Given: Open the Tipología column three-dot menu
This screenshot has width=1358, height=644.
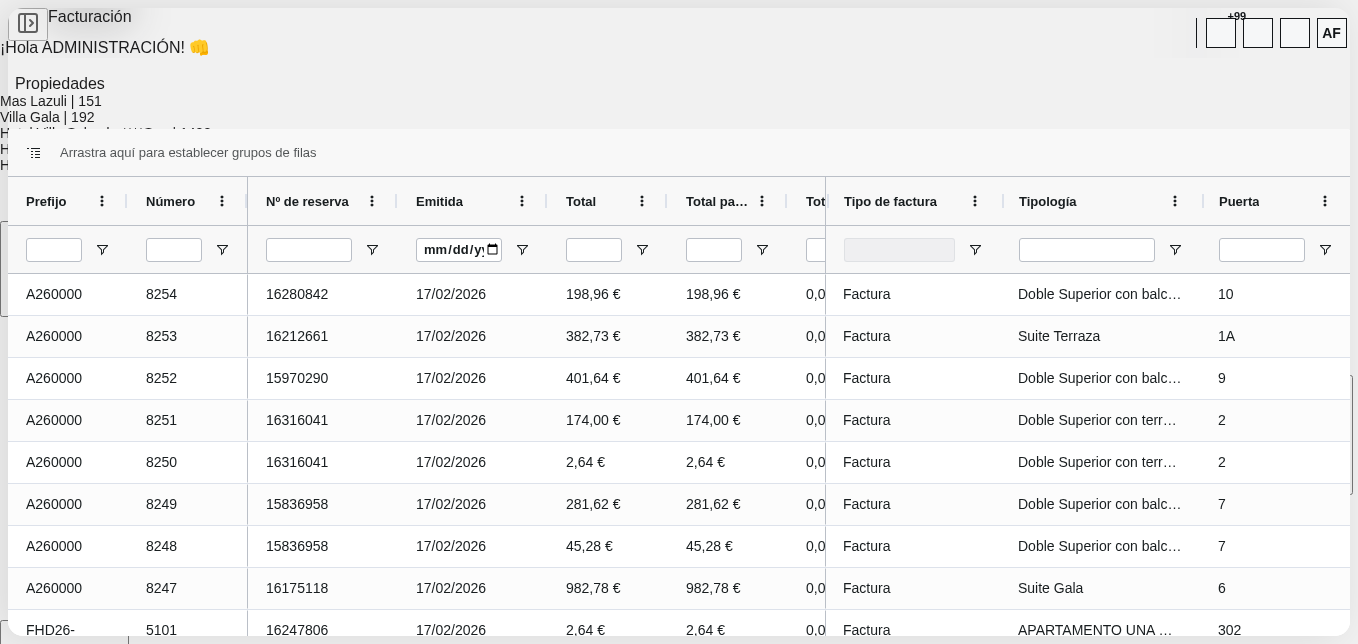Looking at the screenshot, I should pos(1175,201).
